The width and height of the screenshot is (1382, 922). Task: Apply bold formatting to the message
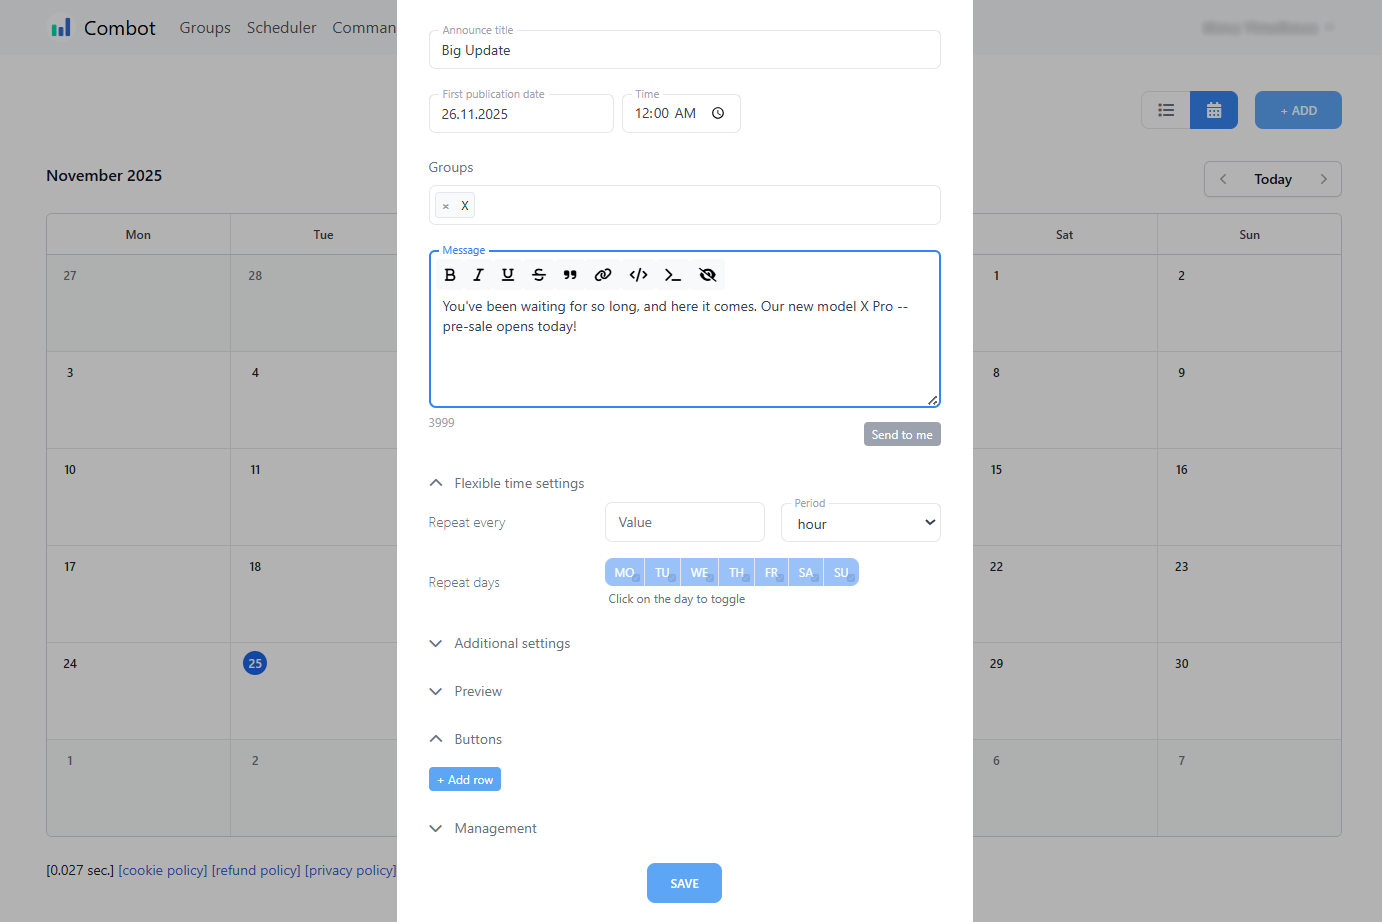(x=450, y=274)
